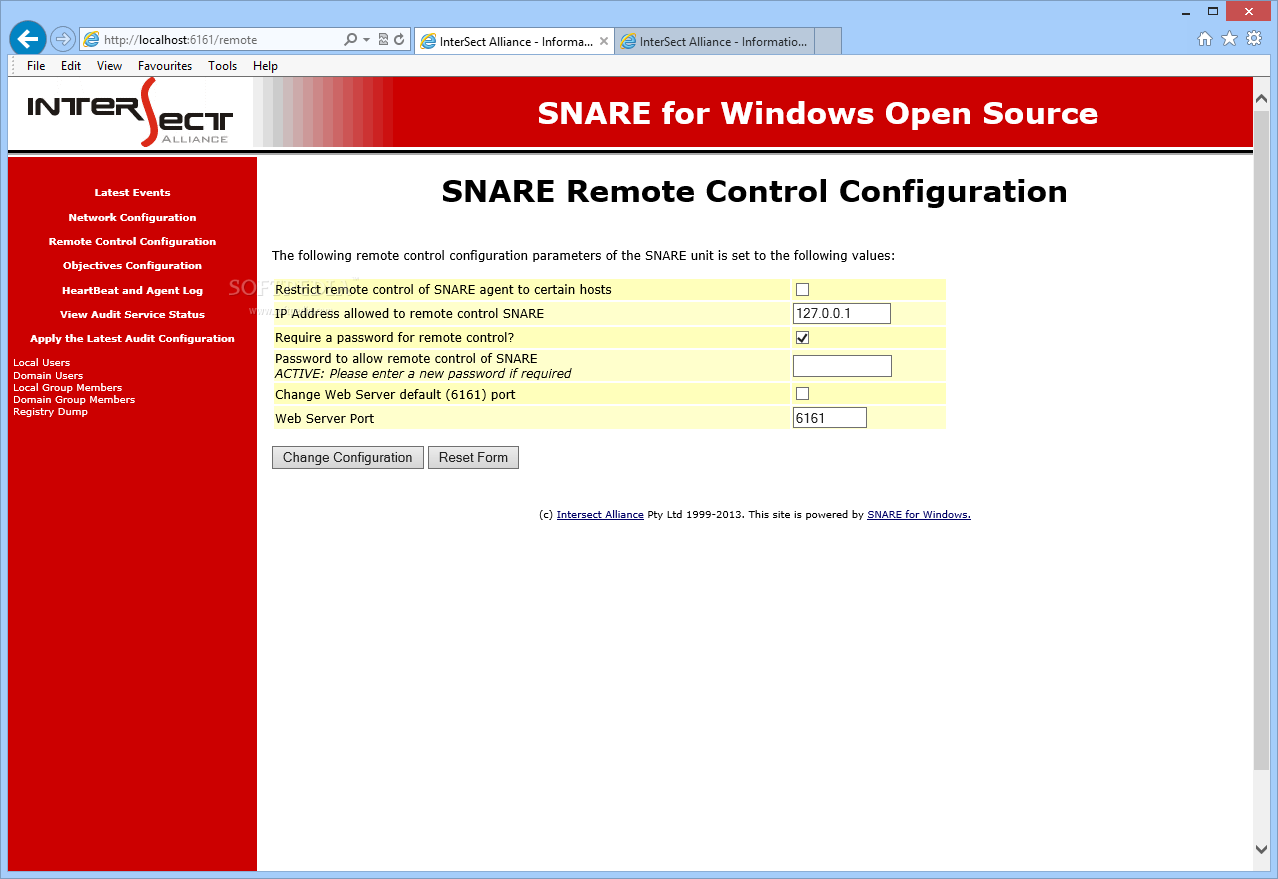This screenshot has height=879, width=1278.
Task: Click 'SNARE Remote Control Configuration' heading
Action: 754,191
